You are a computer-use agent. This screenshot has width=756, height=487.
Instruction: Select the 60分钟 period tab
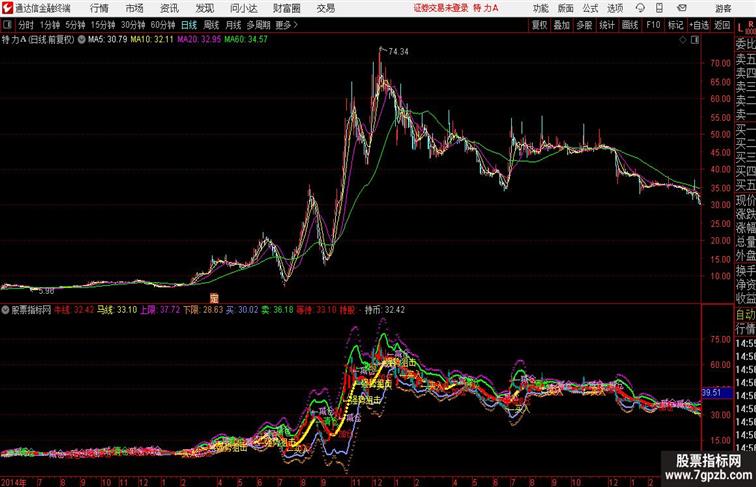[162, 25]
